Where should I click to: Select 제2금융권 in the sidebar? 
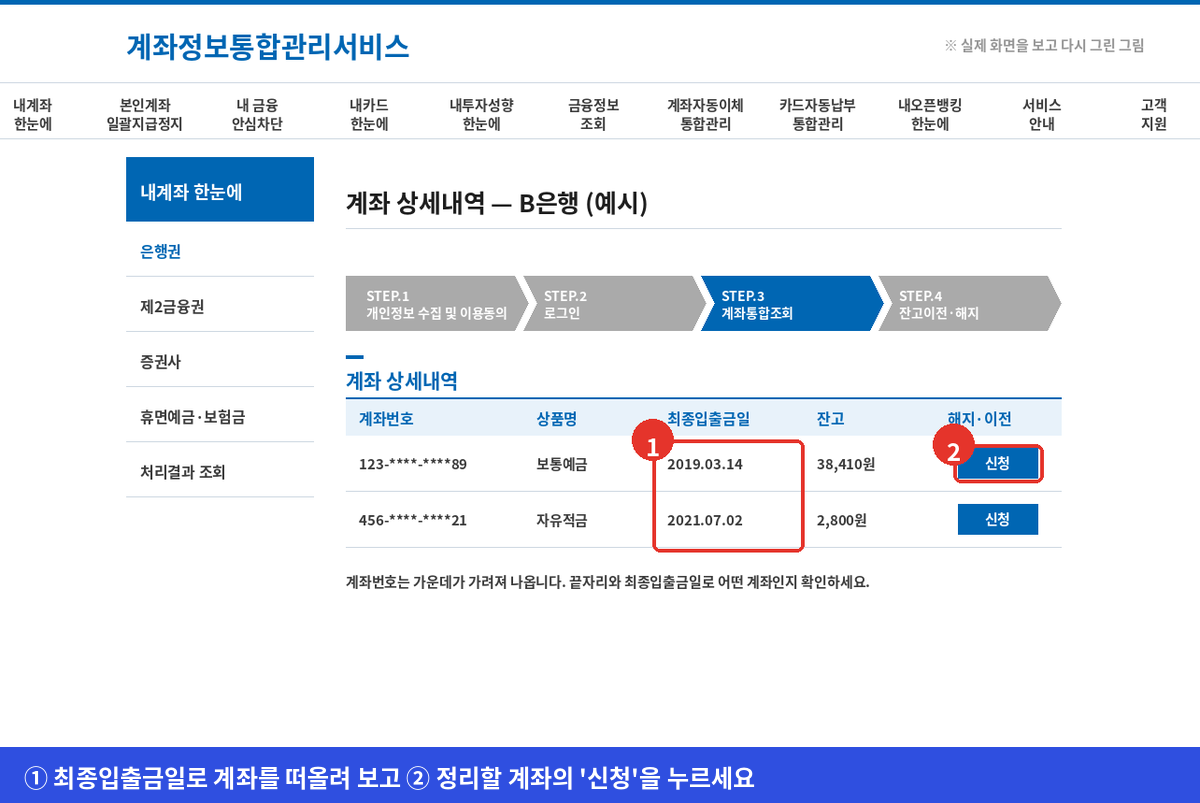click(x=220, y=307)
